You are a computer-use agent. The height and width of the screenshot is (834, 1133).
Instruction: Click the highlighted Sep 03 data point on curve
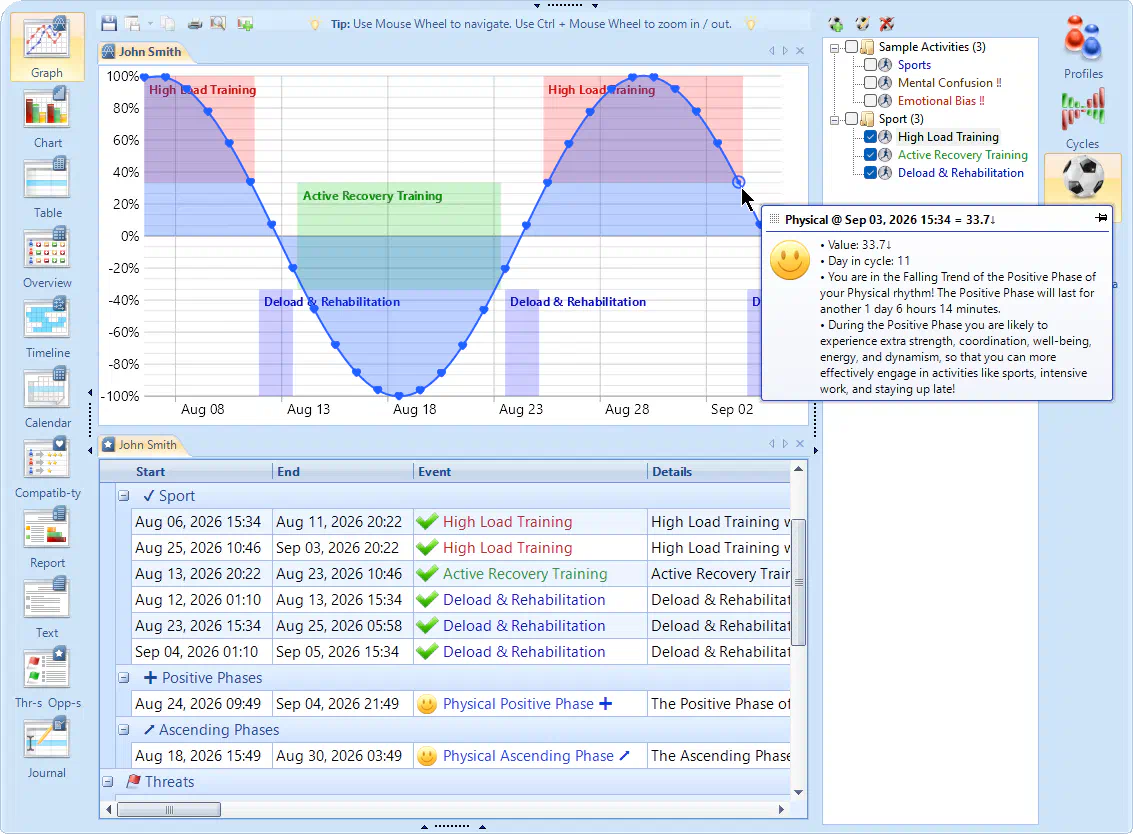tap(738, 181)
